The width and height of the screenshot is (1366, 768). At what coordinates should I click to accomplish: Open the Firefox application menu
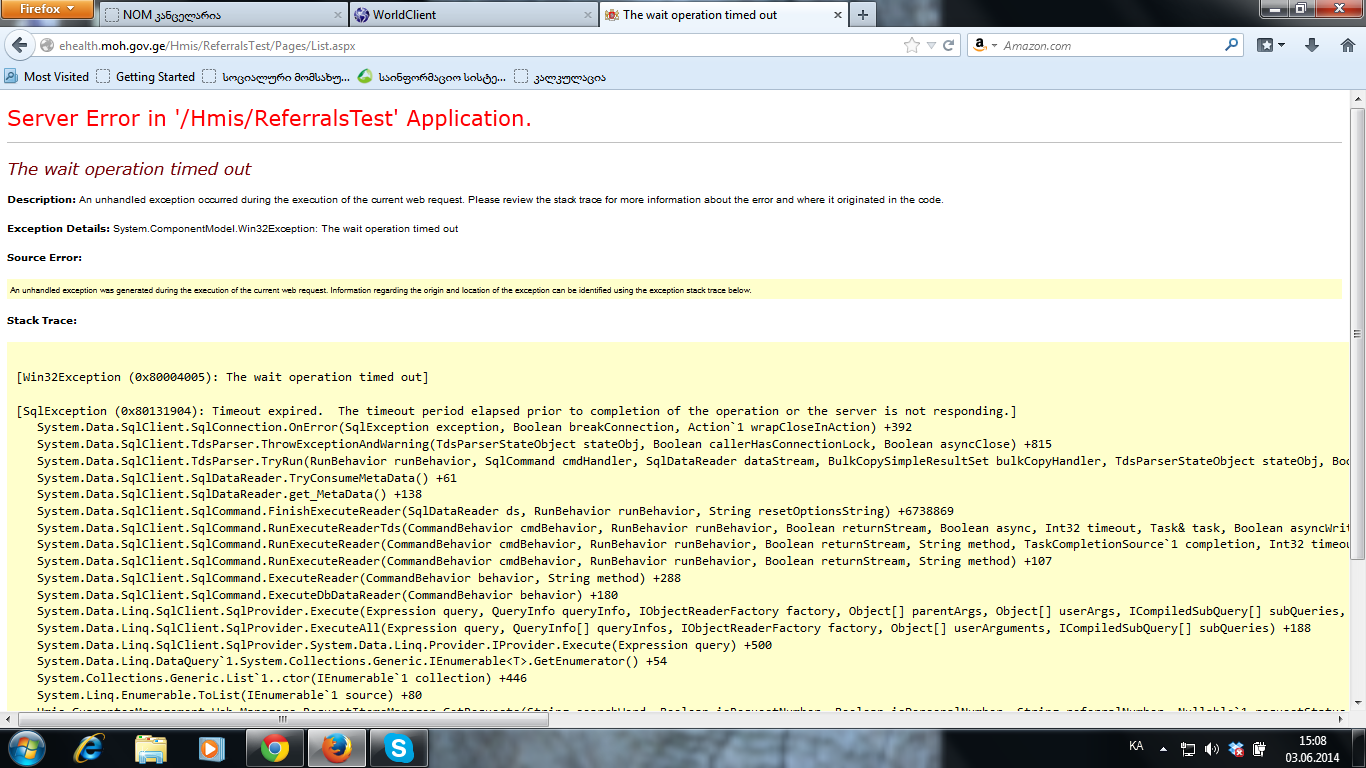[48, 9]
